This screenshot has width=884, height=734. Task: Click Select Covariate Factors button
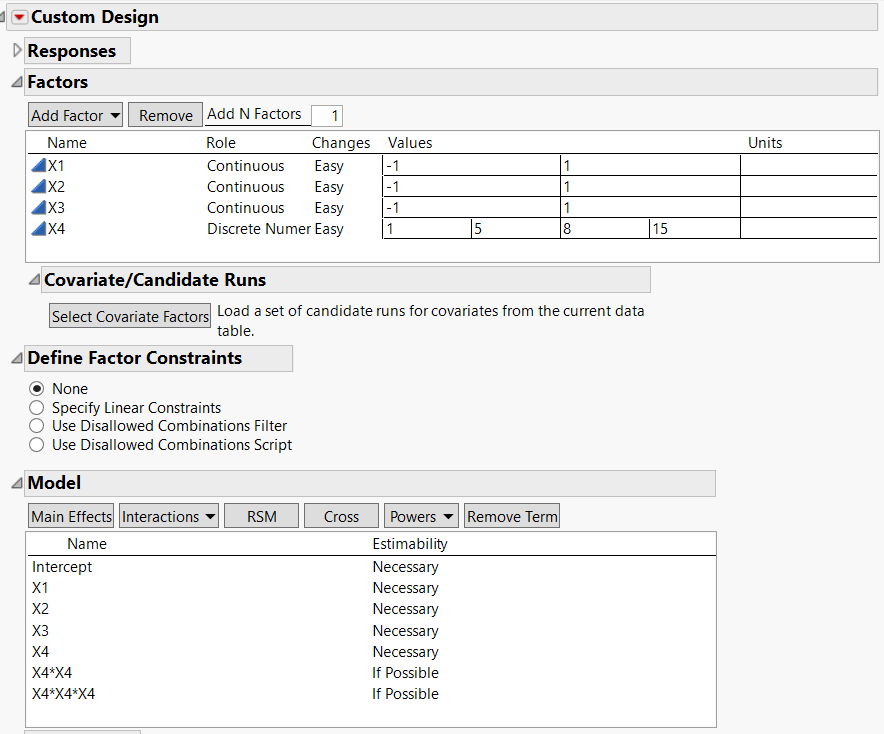(x=131, y=316)
